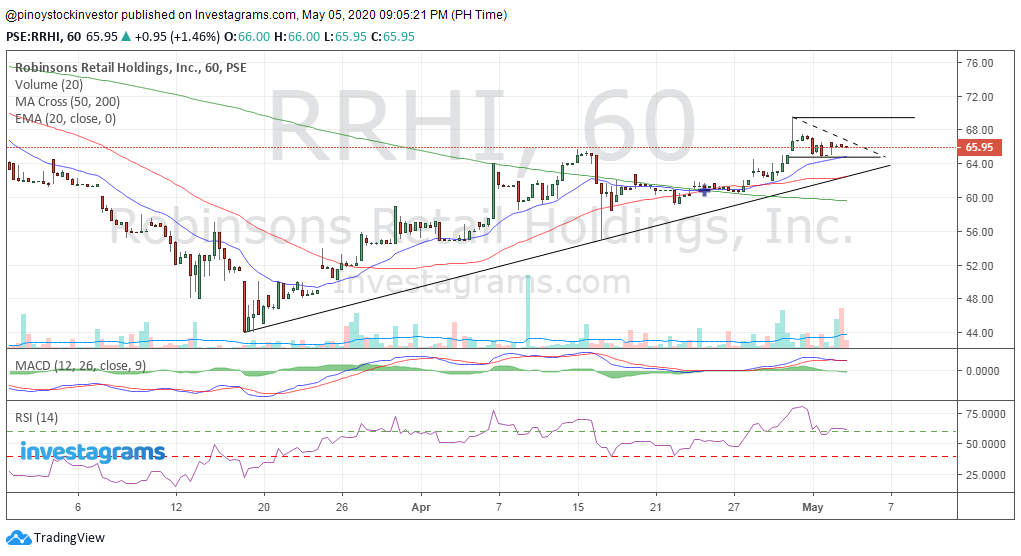The width and height of the screenshot is (1021, 556).
Task: Click the TradingView text at bottom left
Action: click(69, 538)
